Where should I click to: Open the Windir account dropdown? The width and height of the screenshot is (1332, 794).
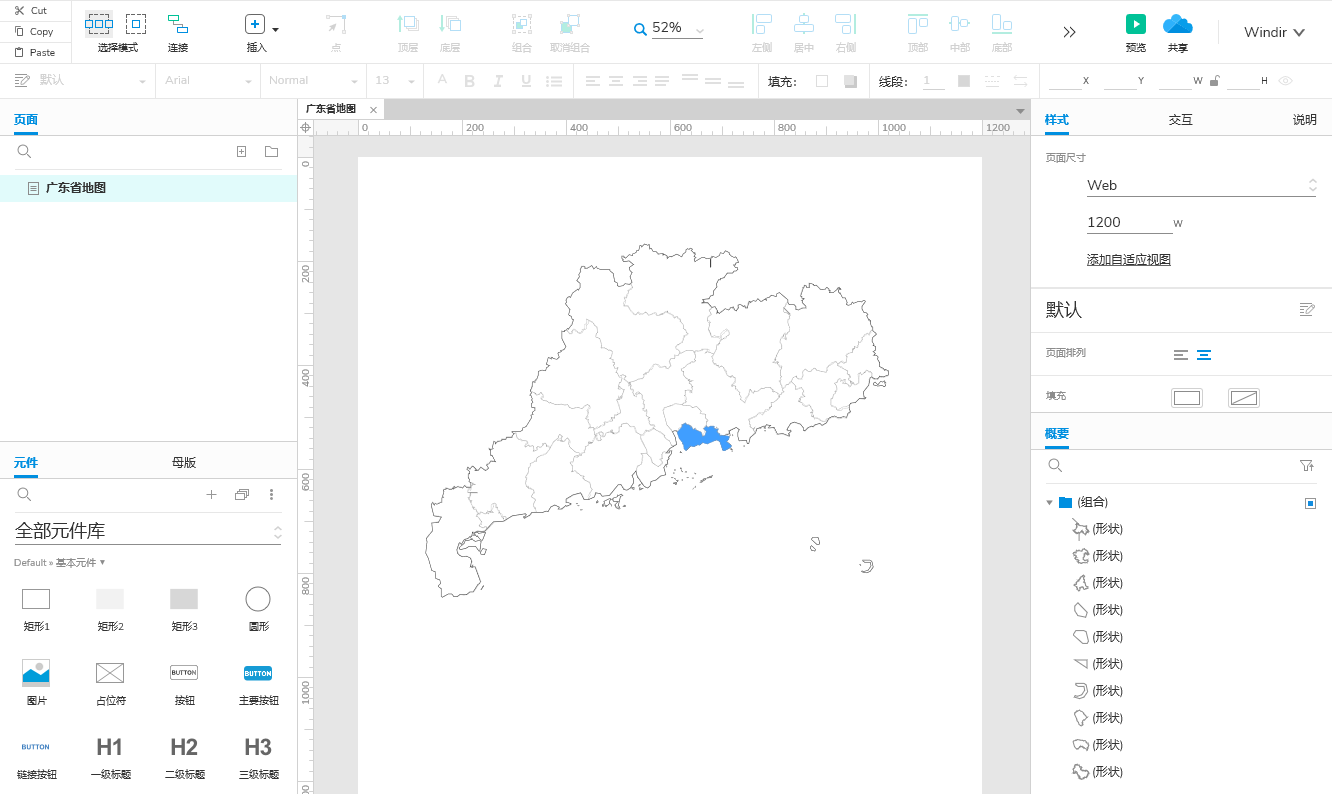[1274, 32]
